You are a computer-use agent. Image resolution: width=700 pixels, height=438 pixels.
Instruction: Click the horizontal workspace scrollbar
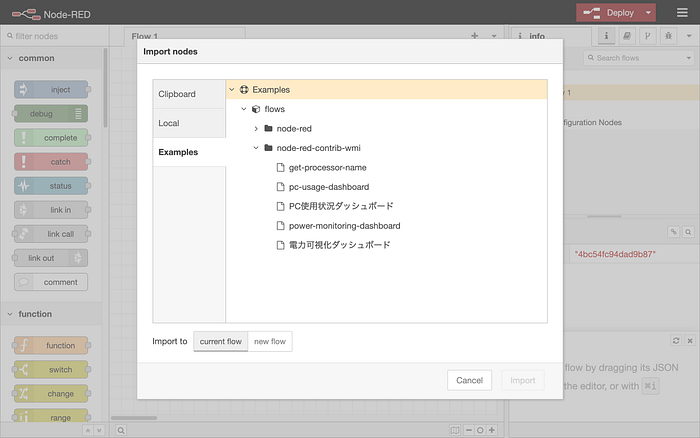tap(134, 418)
